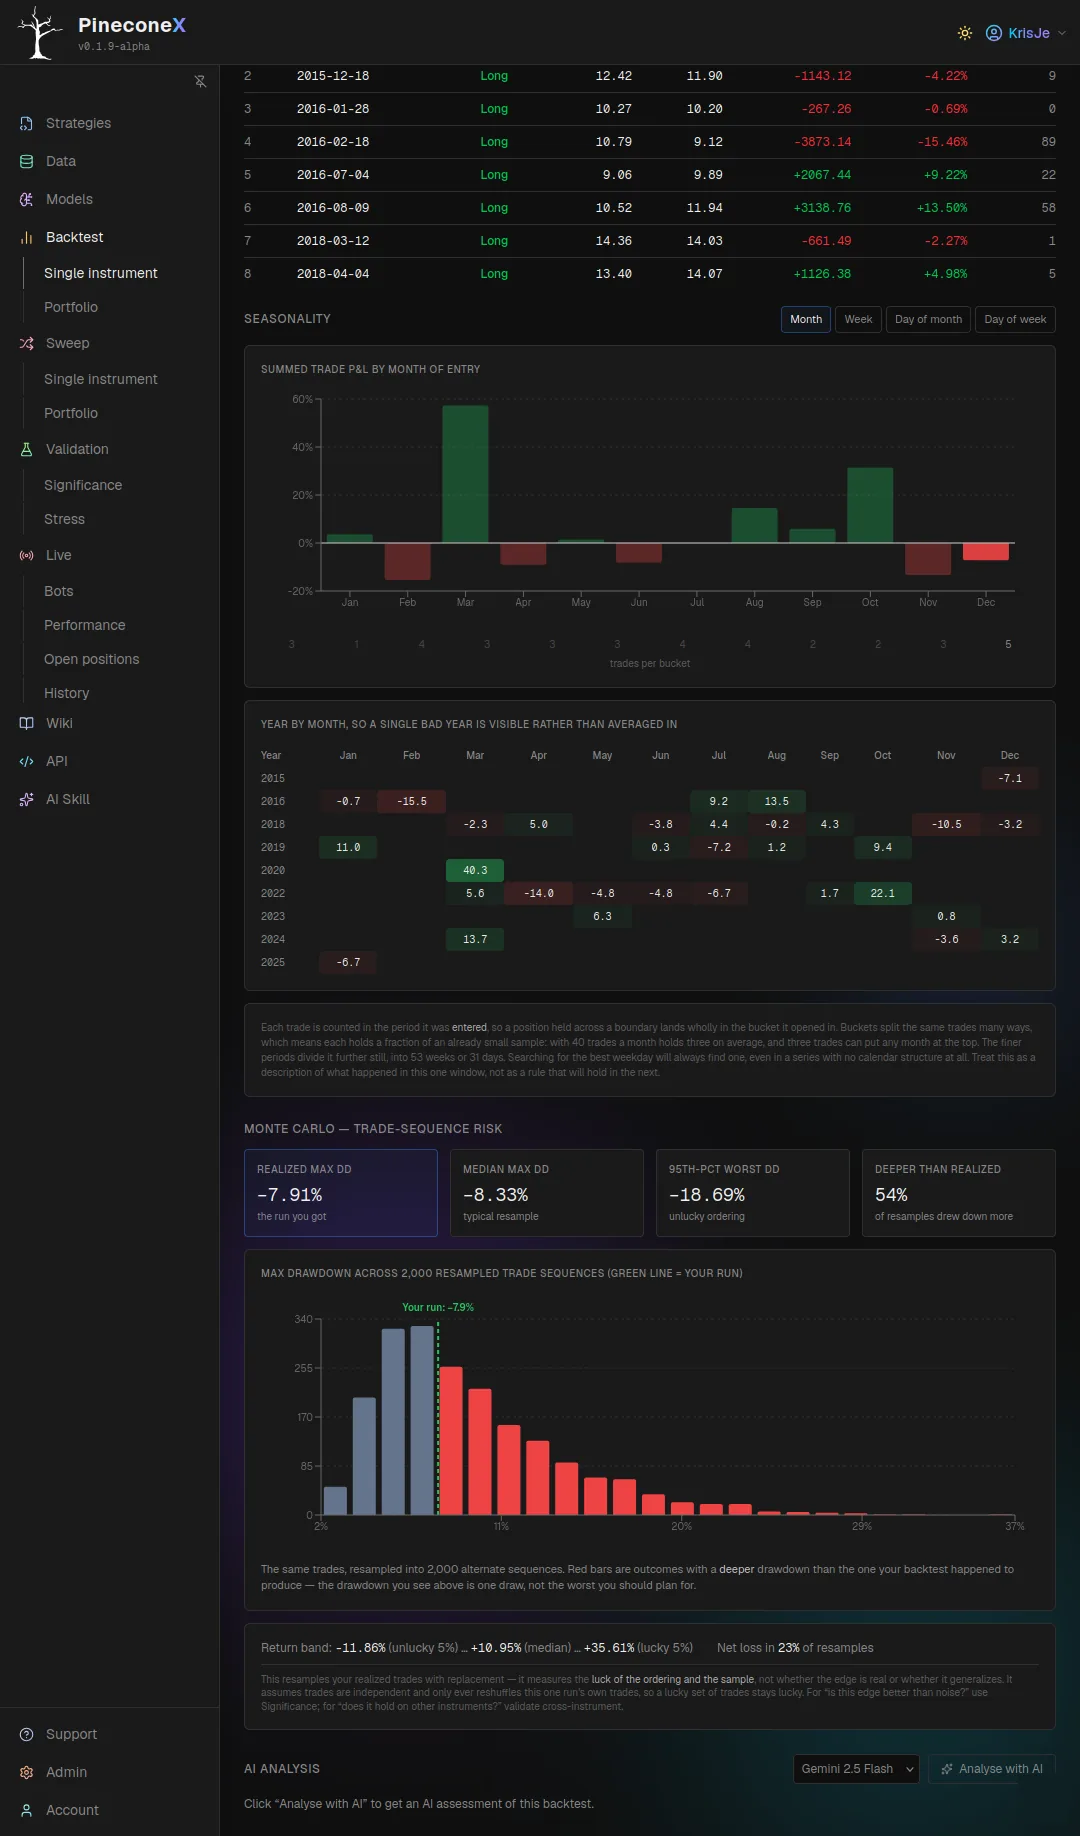Open the Support link
1080x1836 pixels.
click(x=71, y=1734)
